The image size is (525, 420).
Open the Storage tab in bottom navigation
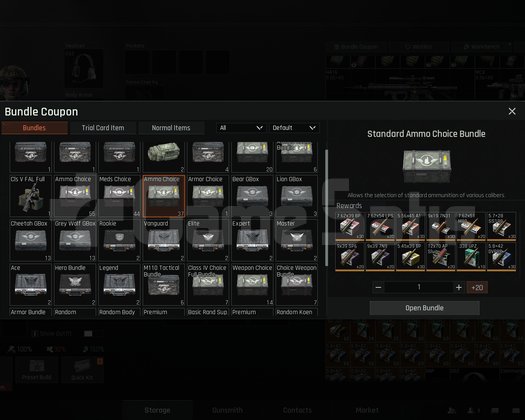157,410
